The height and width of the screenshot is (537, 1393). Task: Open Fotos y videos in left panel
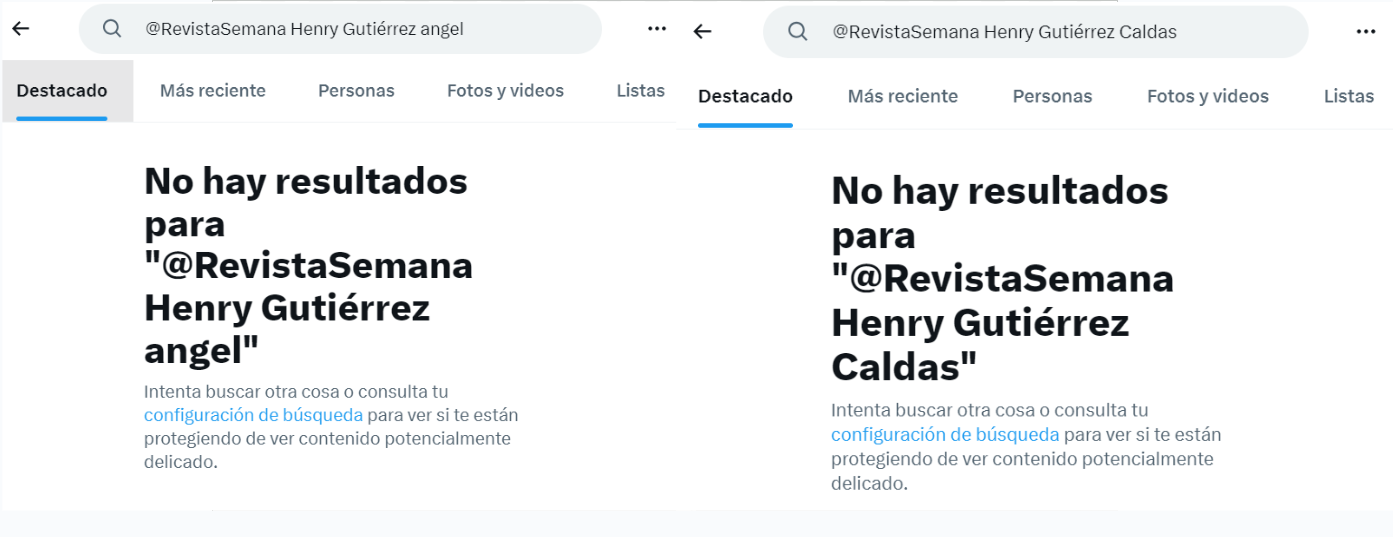pyautogui.click(x=505, y=91)
